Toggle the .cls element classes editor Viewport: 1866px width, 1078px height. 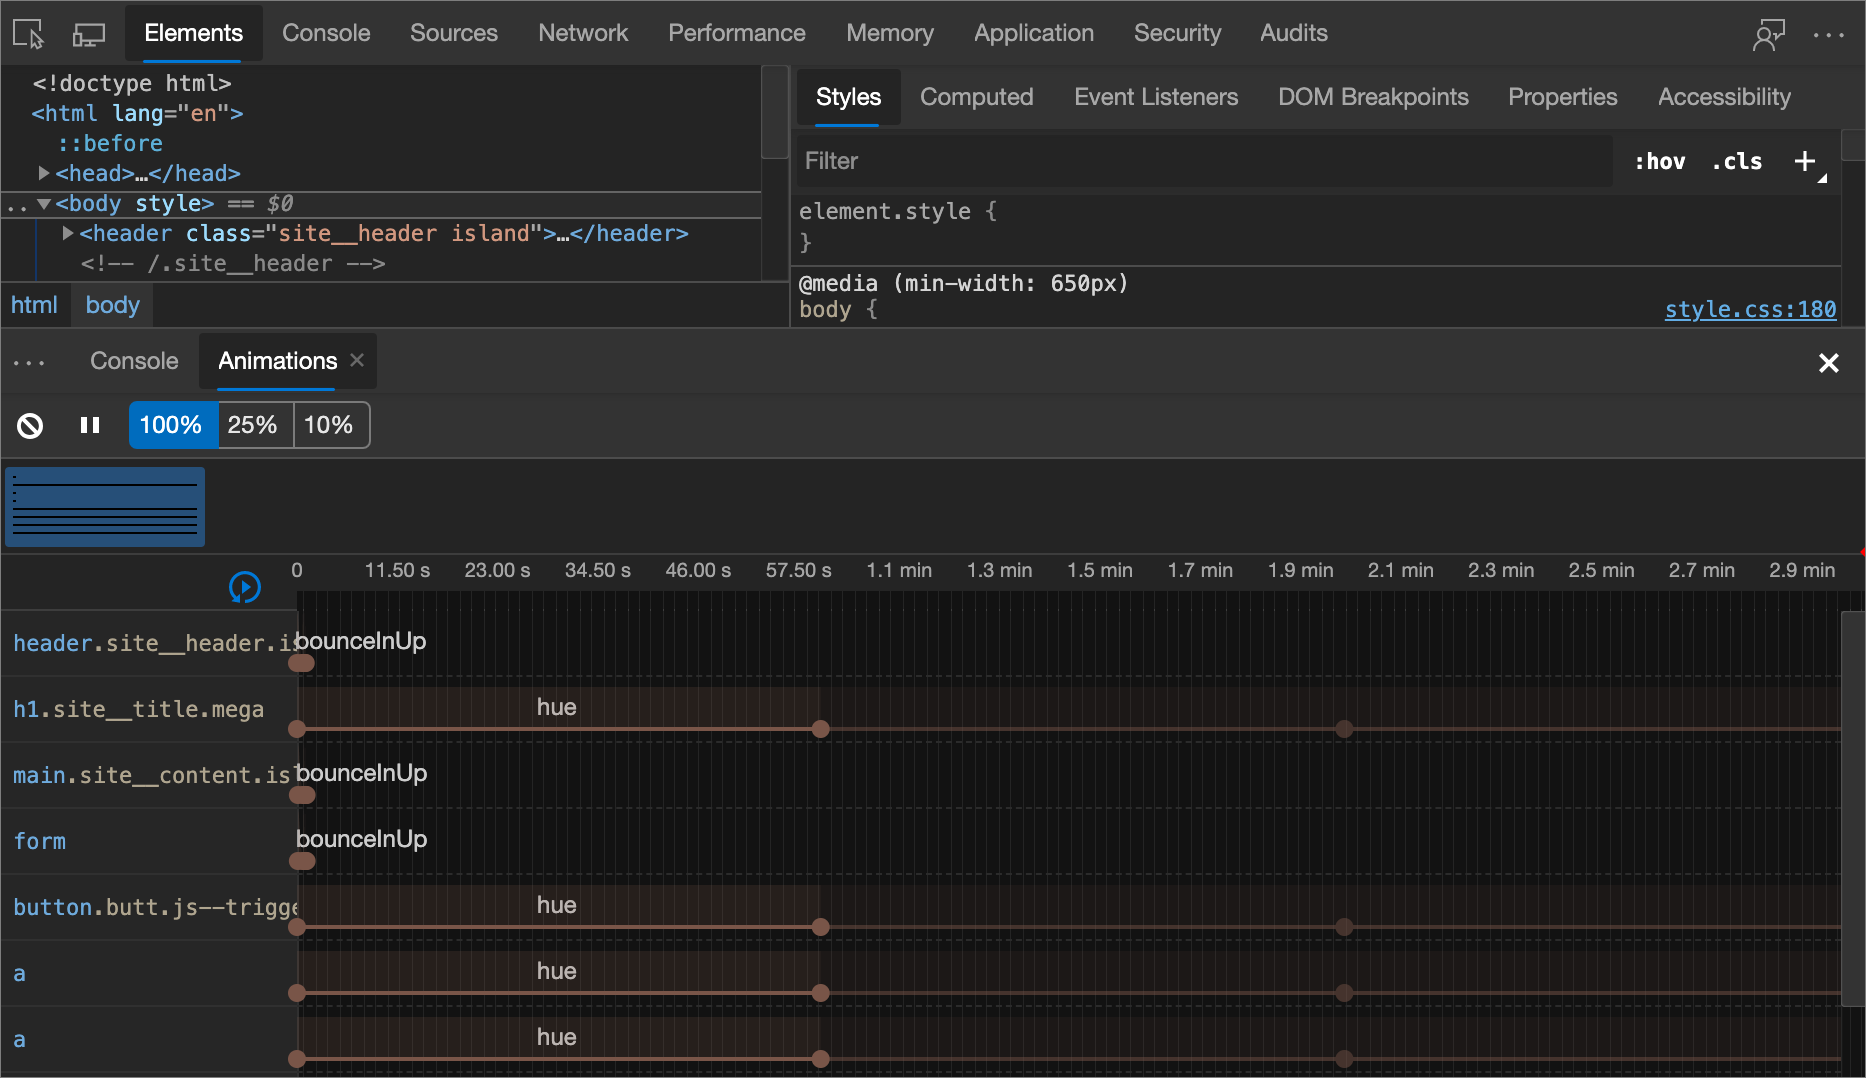coord(1737,160)
